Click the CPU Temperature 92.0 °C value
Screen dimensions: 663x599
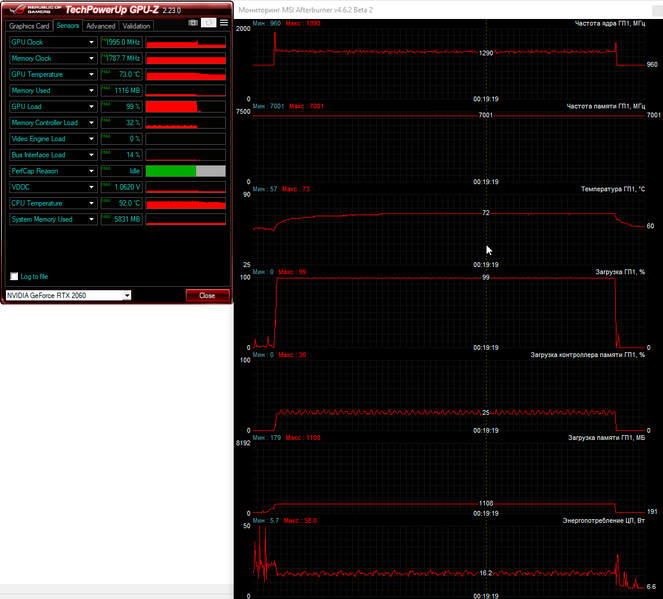tap(121, 203)
